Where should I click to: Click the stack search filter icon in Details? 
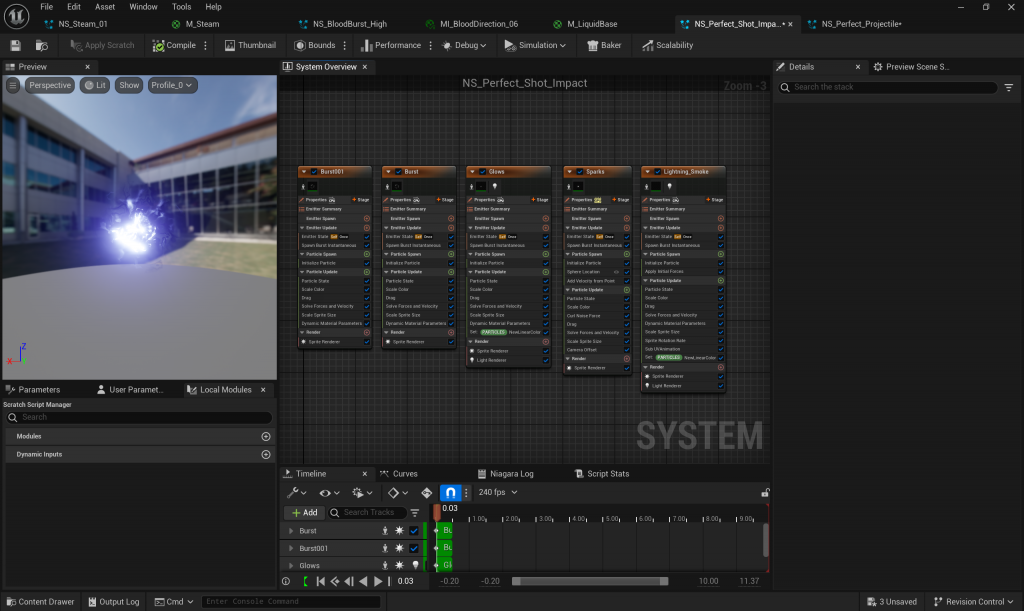click(1008, 88)
